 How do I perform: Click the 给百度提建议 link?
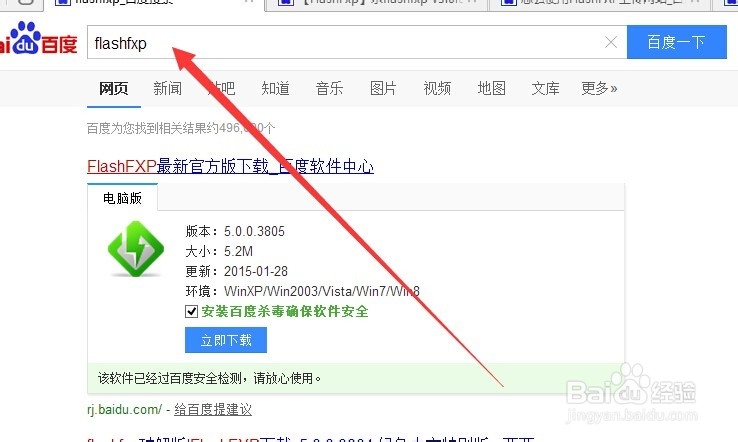[213, 410]
